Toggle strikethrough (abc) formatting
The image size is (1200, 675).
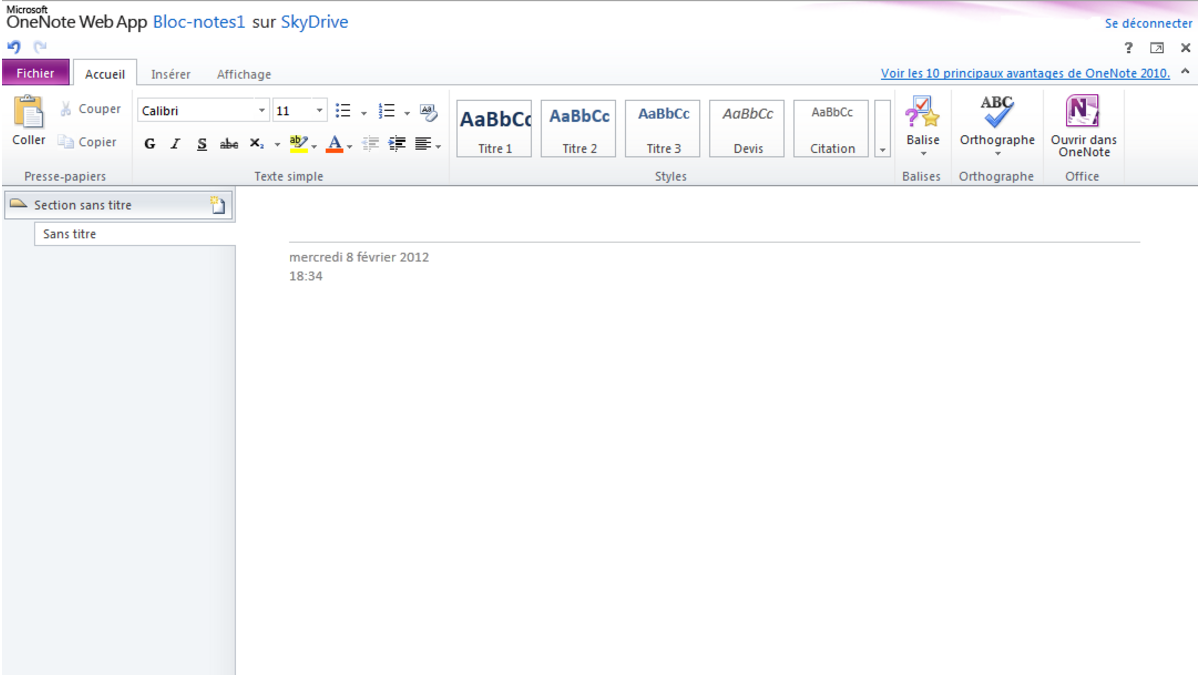click(x=229, y=144)
